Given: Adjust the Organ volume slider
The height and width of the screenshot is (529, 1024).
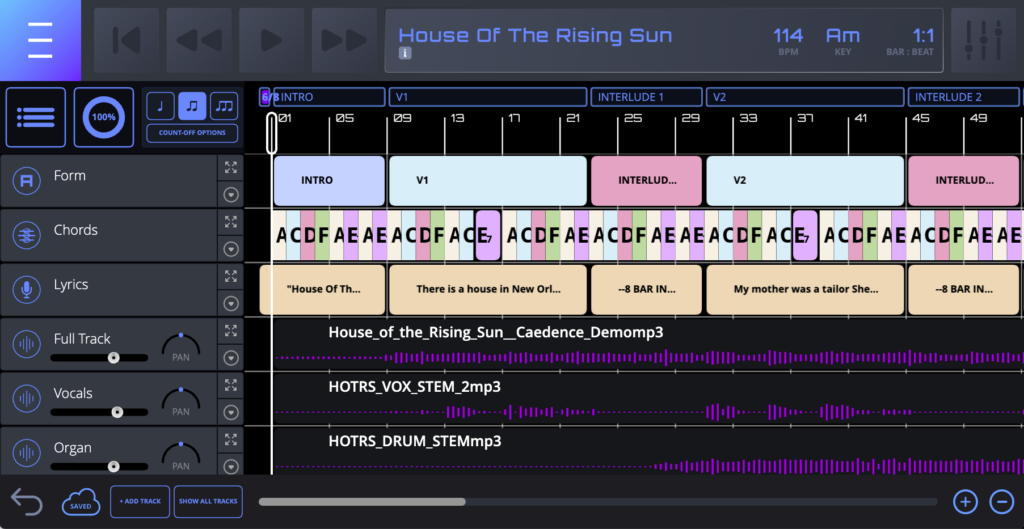Looking at the screenshot, I should (x=99, y=466).
